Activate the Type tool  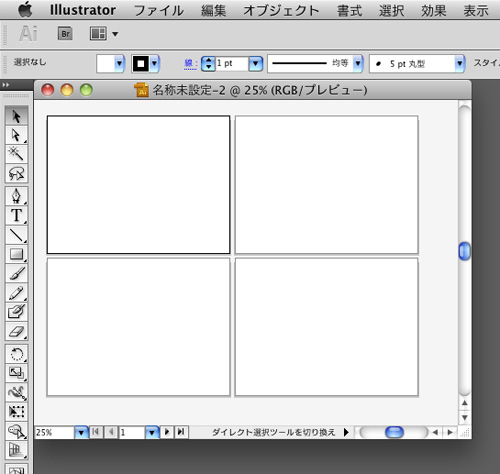16,215
